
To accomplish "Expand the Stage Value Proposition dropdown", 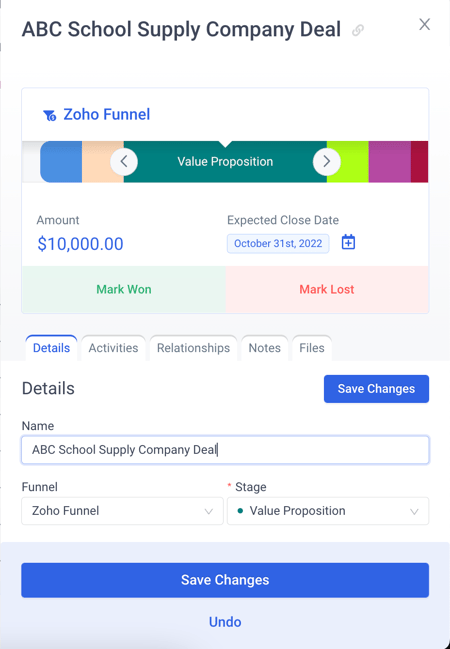I will pyautogui.click(x=328, y=511).
